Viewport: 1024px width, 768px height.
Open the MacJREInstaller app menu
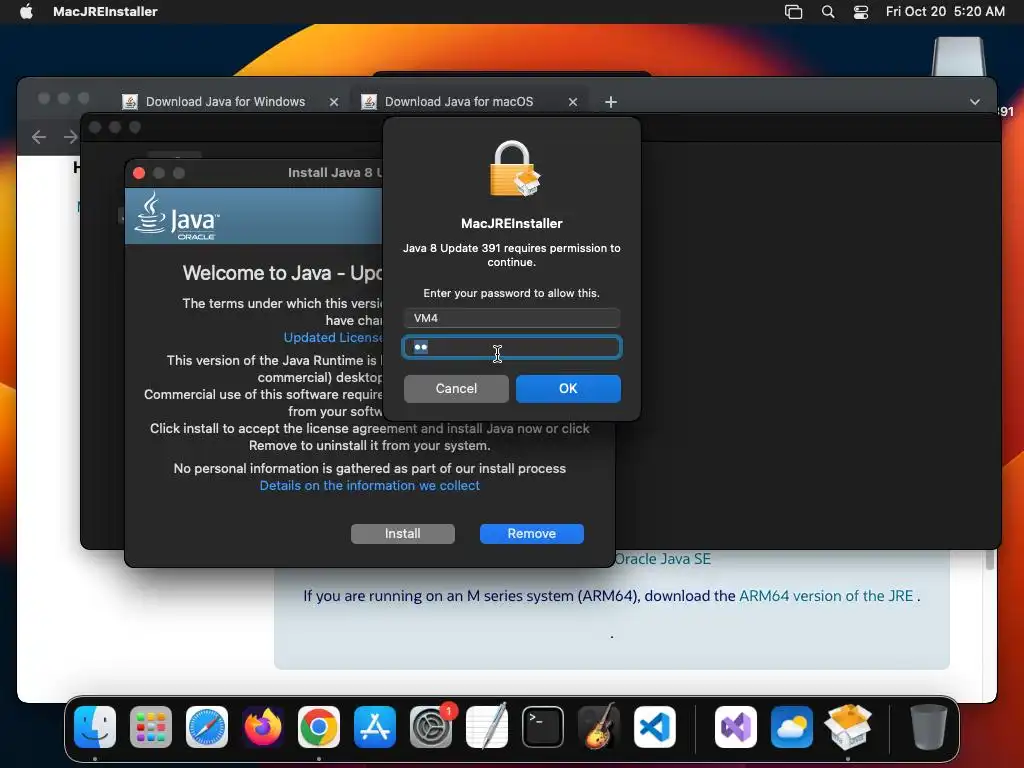click(105, 11)
